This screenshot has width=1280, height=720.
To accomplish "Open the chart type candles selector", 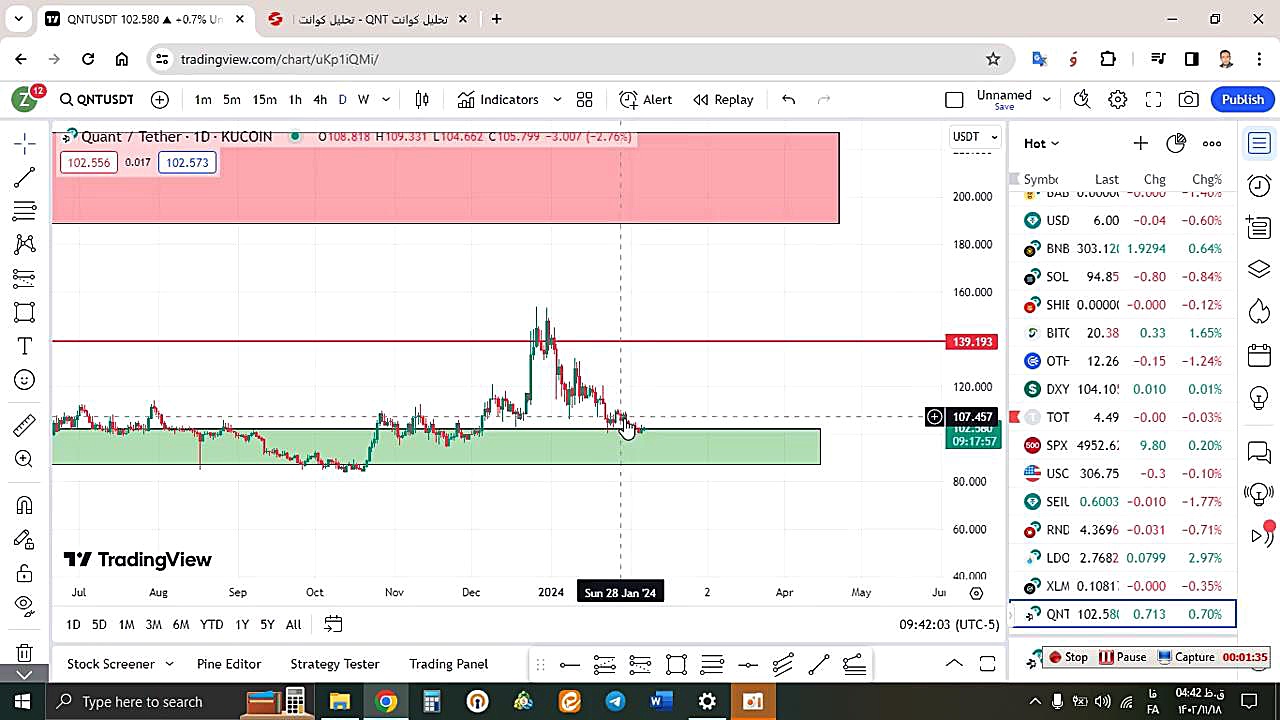I will pos(422,99).
